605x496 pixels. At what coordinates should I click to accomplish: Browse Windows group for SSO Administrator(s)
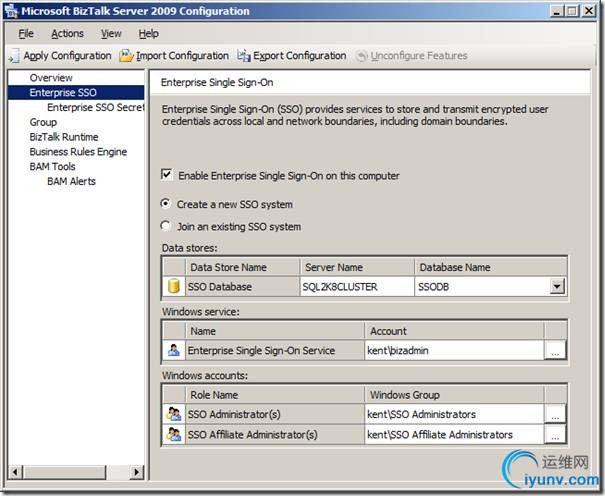tap(555, 414)
